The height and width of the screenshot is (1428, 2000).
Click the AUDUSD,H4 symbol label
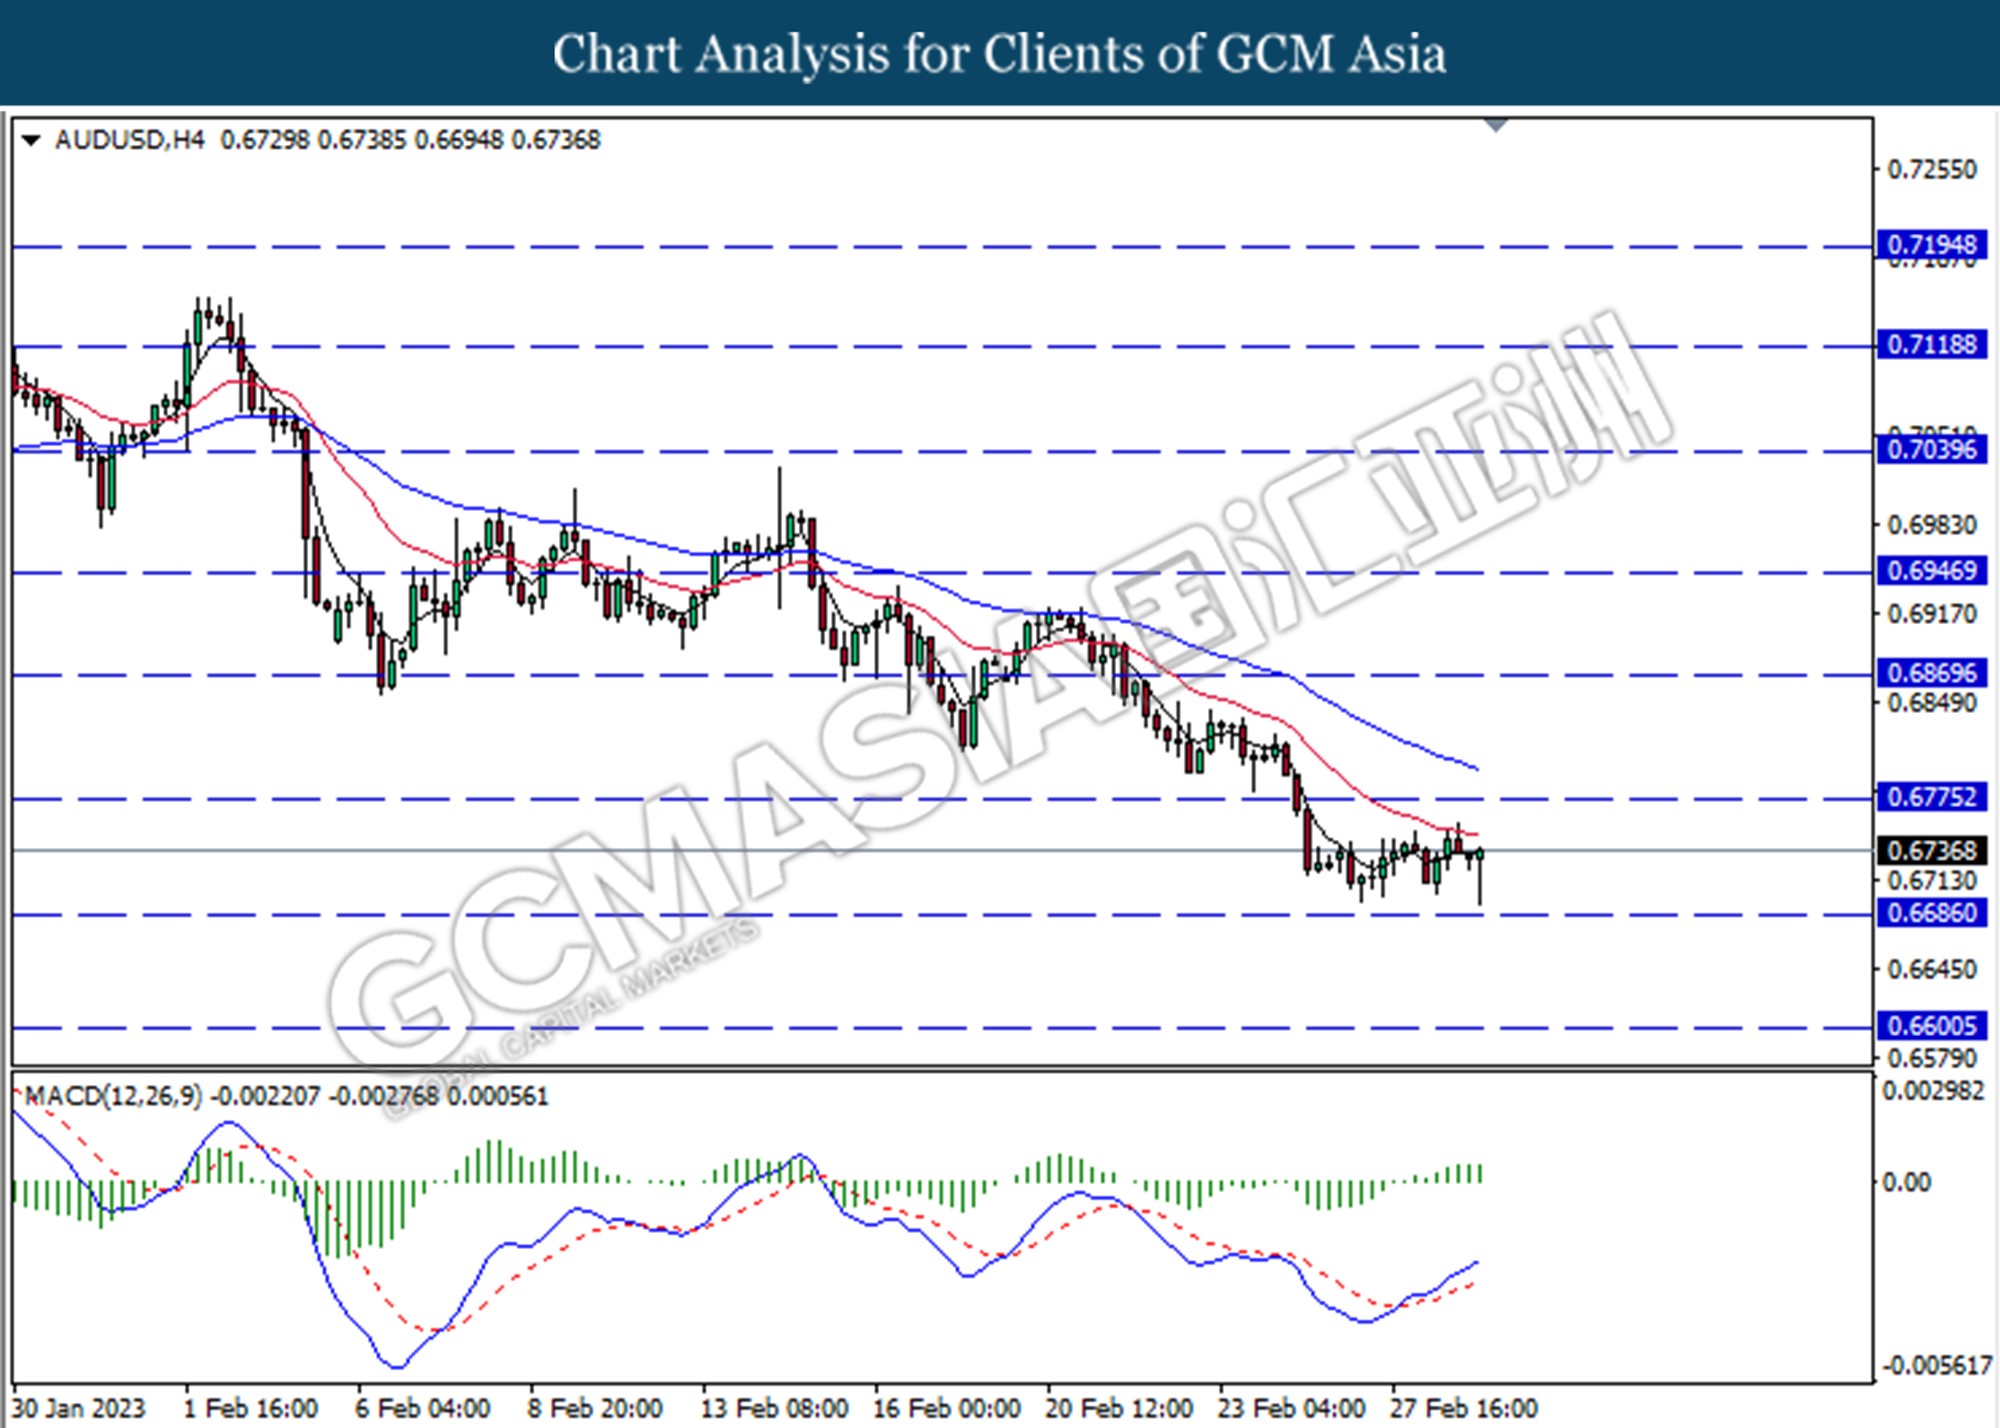pyautogui.click(x=129, y=140)
